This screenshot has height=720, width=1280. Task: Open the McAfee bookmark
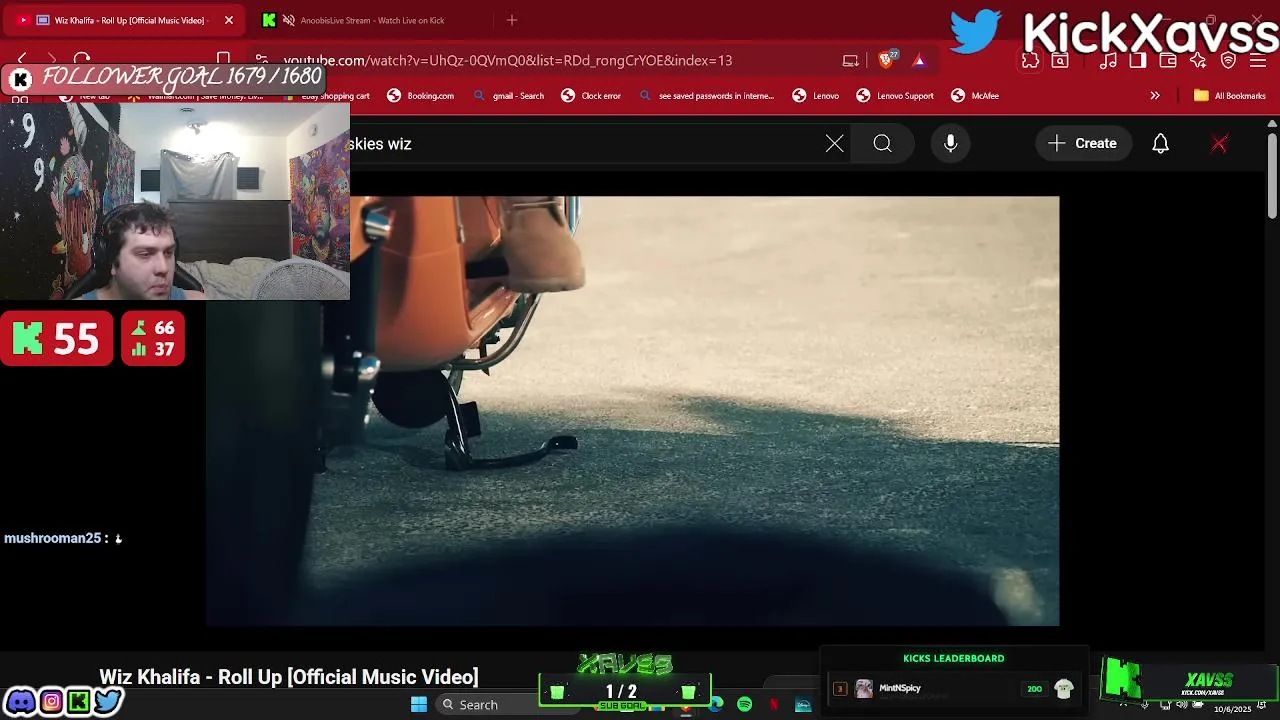[975, 96]
